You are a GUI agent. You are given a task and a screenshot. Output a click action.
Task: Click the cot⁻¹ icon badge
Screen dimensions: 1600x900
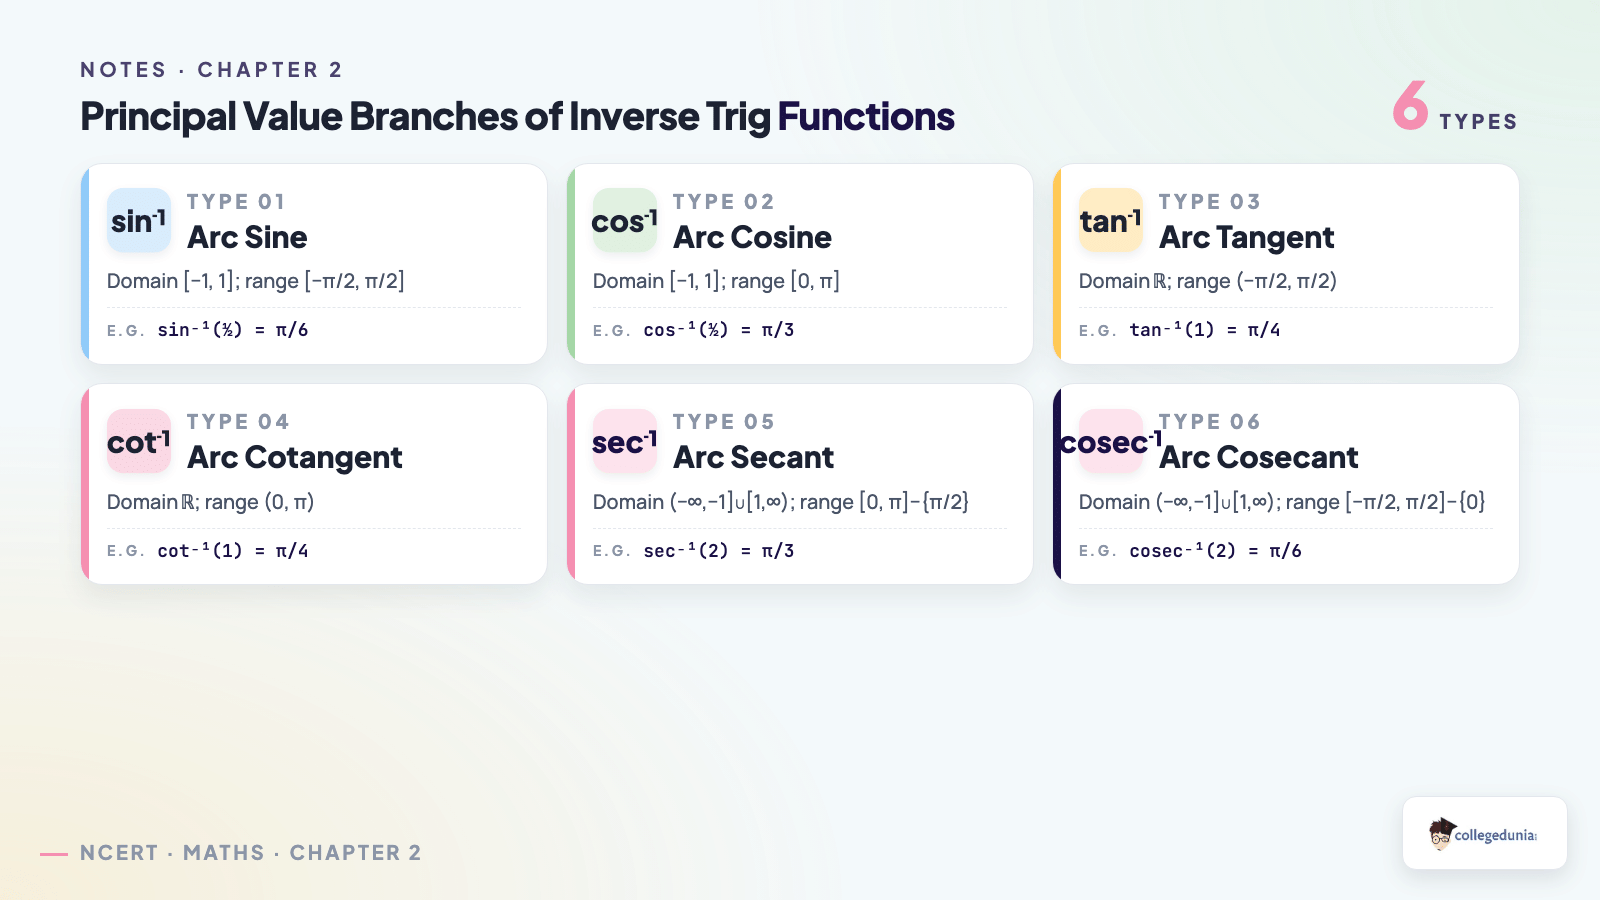139,441
